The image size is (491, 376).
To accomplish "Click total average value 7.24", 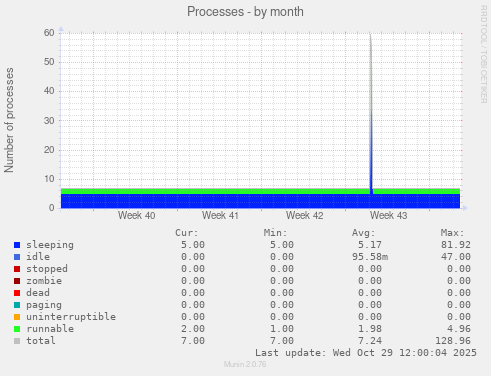I will pyautogui.click(x=370, y=341).
